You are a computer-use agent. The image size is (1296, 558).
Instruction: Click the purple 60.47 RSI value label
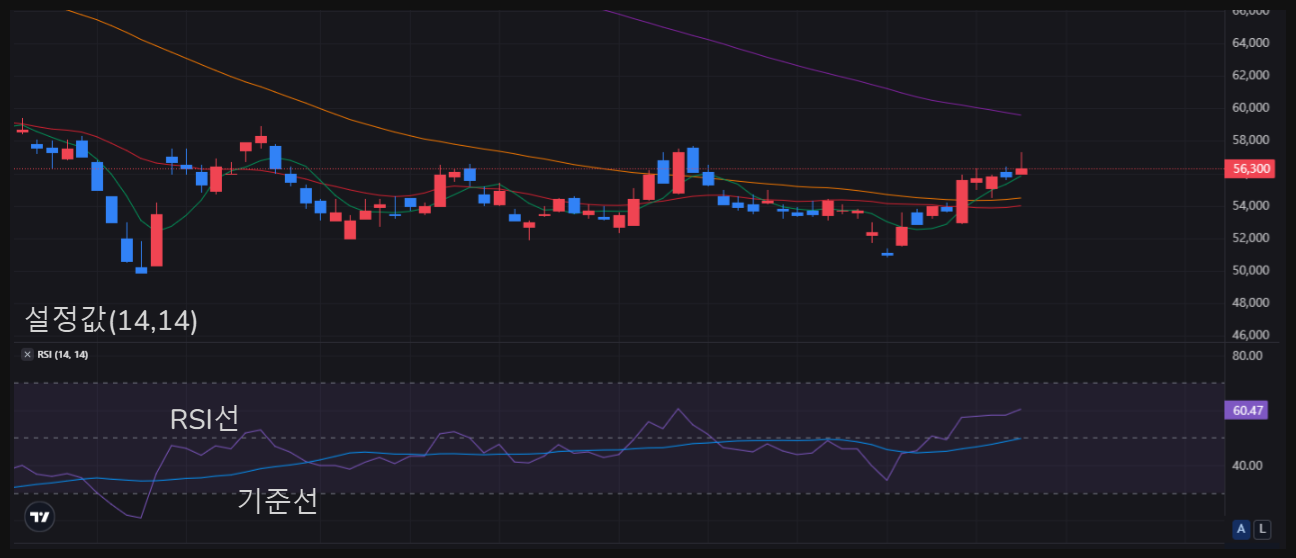[1246, 410]
